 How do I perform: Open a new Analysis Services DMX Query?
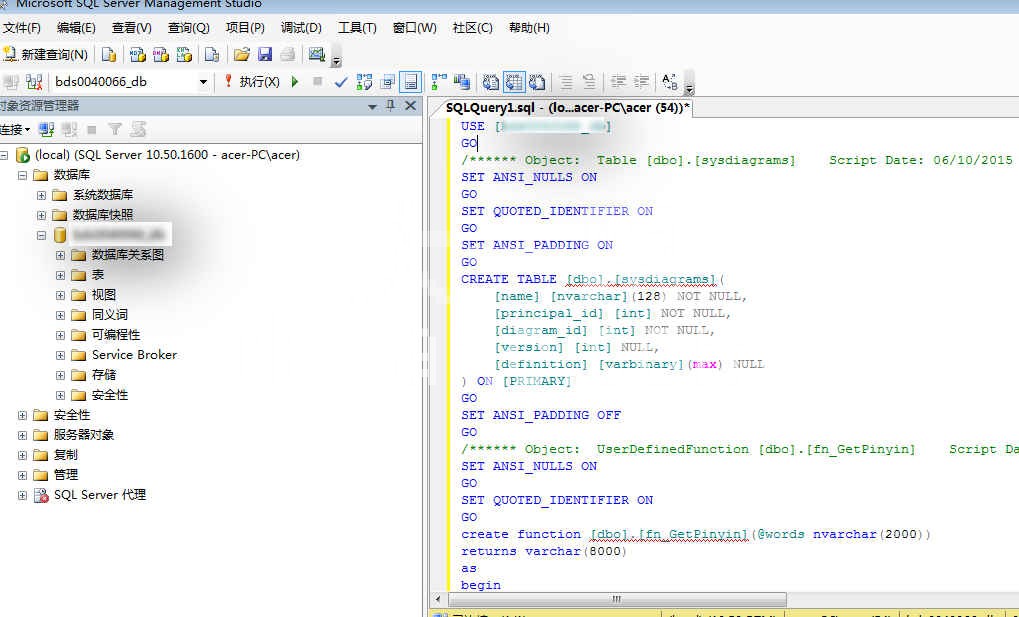pyautogui.click(x=161, y=55)
